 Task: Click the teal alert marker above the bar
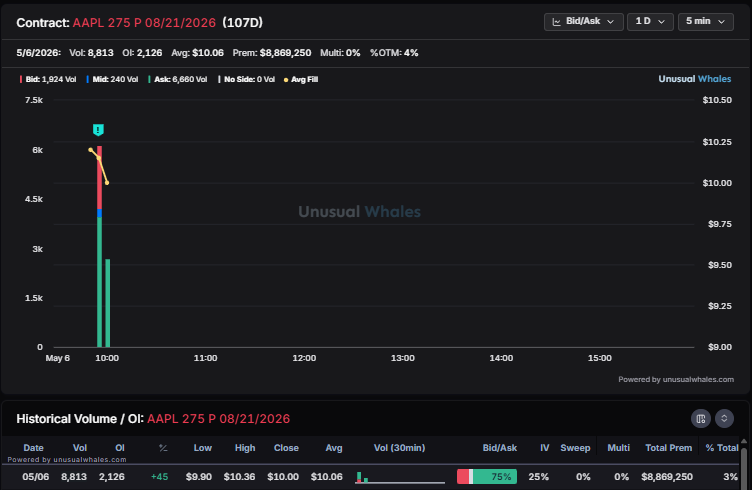98,129
